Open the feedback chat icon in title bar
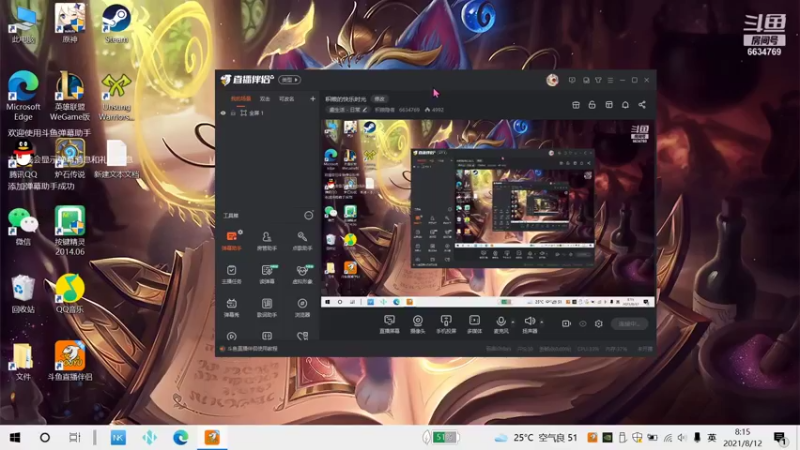Viewport: 800px width, 450px height. (572, 80)
